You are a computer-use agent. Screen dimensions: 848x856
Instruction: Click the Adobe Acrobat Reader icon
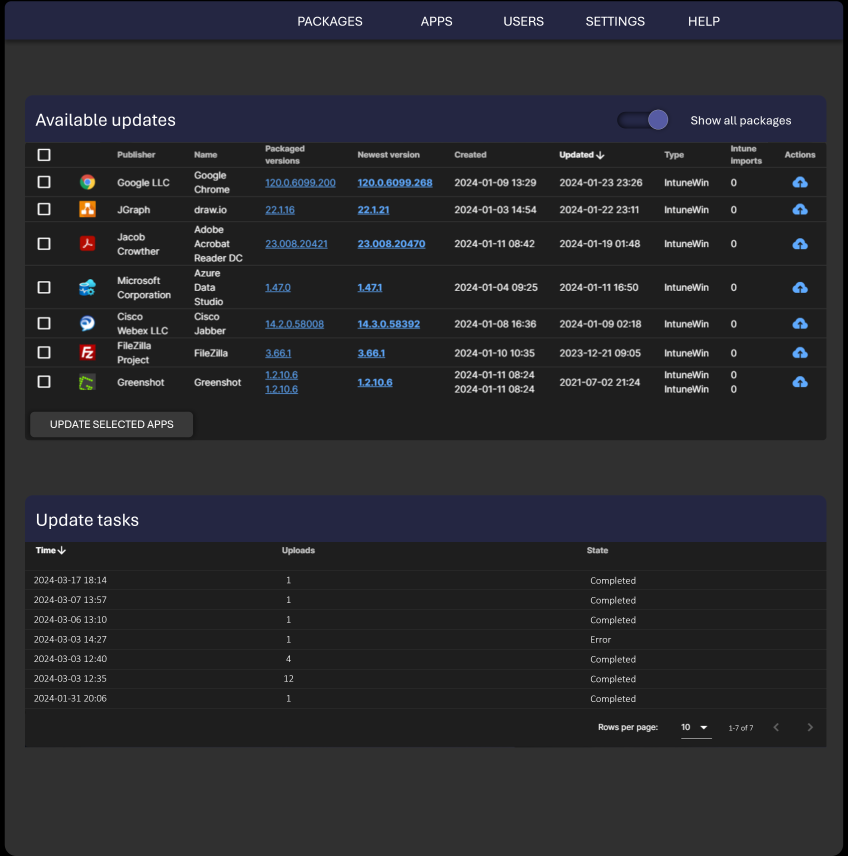[x=87, y=243]
